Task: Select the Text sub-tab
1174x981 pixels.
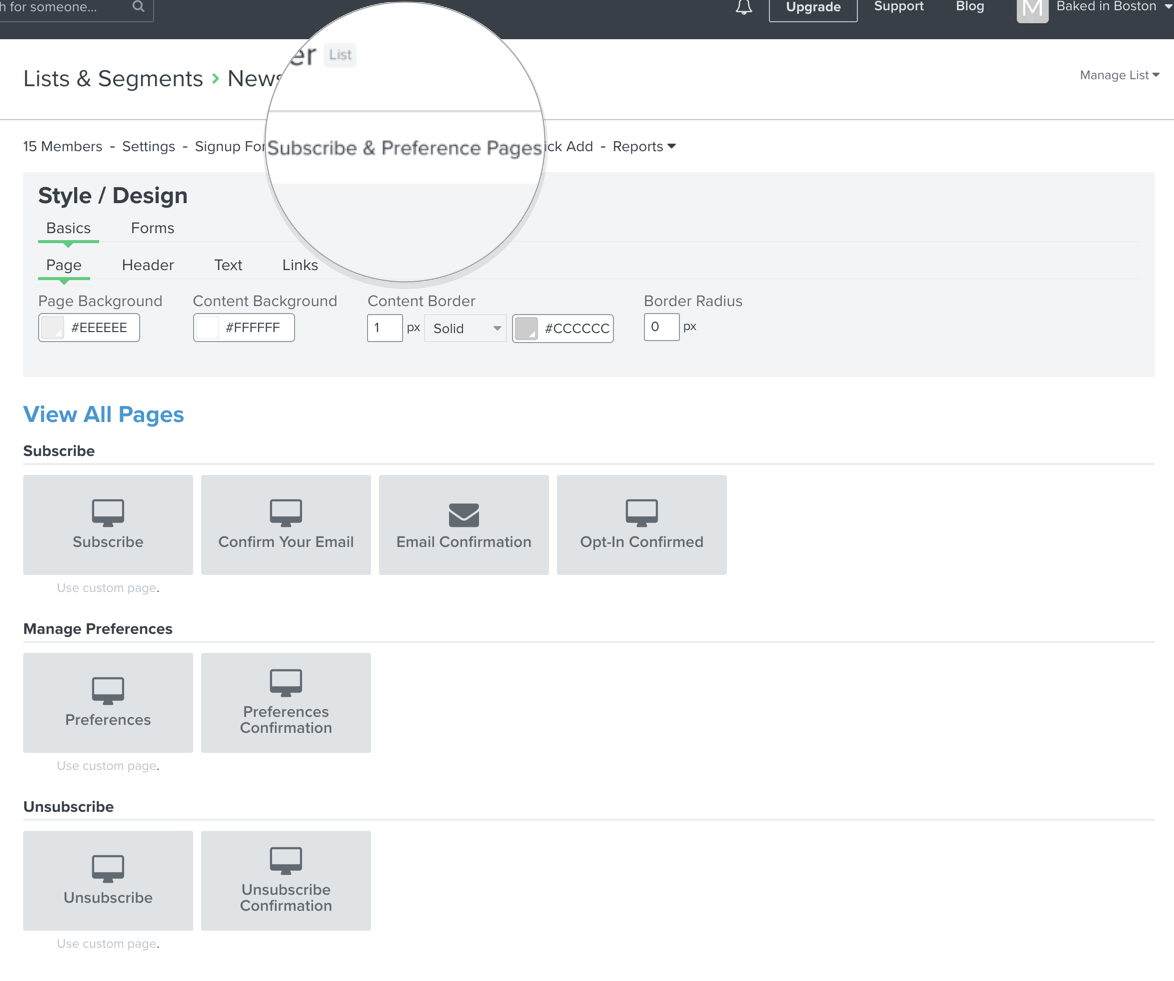Action: [x=228, y=265]
